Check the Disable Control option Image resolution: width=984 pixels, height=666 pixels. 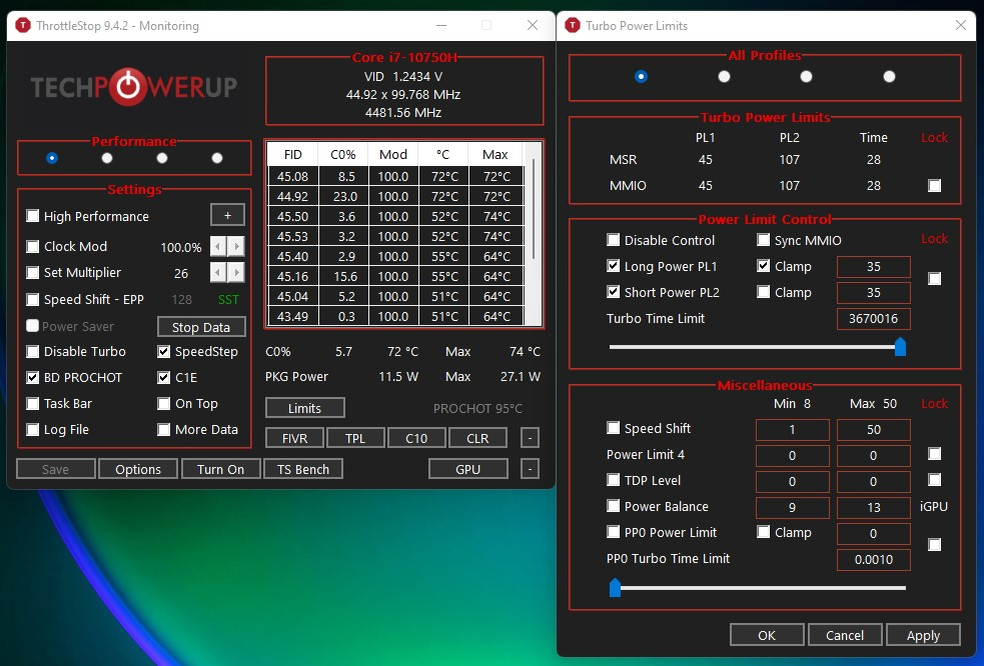(613, 240)
